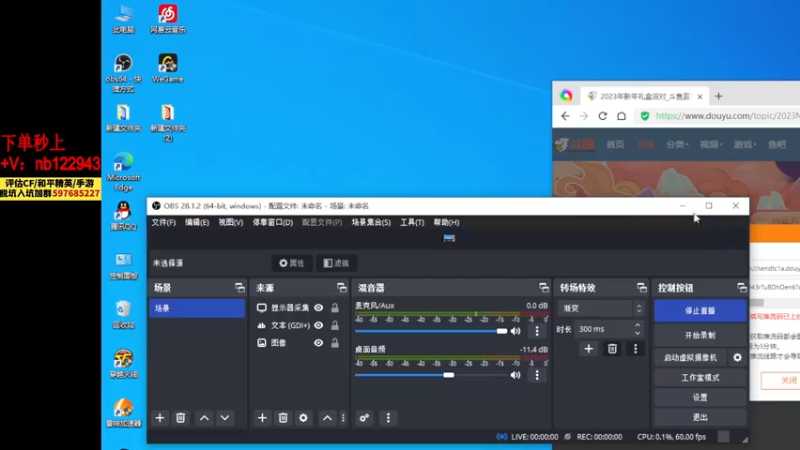Viewport: 800px width, 450px height.
Task: Reload page in the browser window
Action: click(603, 116)
